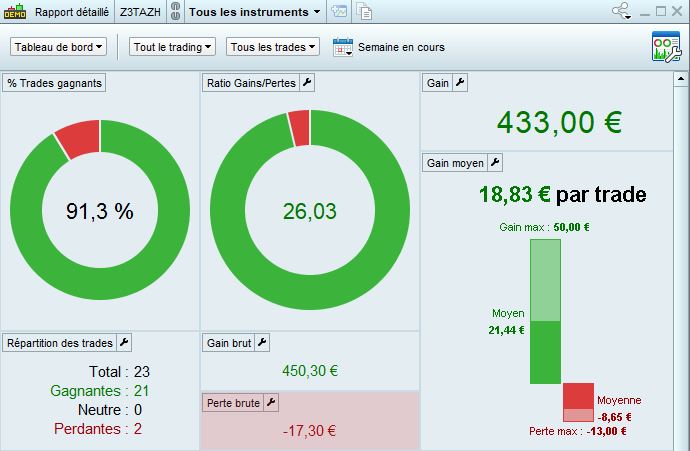The width and height of the screenshot is (690, 451).
Task: Click the 91,3 % donut center value
Action: pos(100,211)
